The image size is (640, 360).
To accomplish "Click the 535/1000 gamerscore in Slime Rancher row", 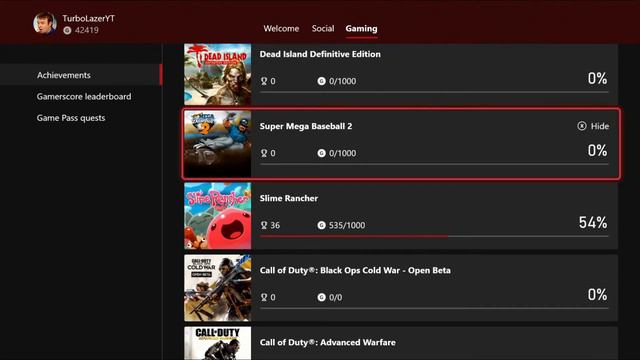I will (347, 225).
